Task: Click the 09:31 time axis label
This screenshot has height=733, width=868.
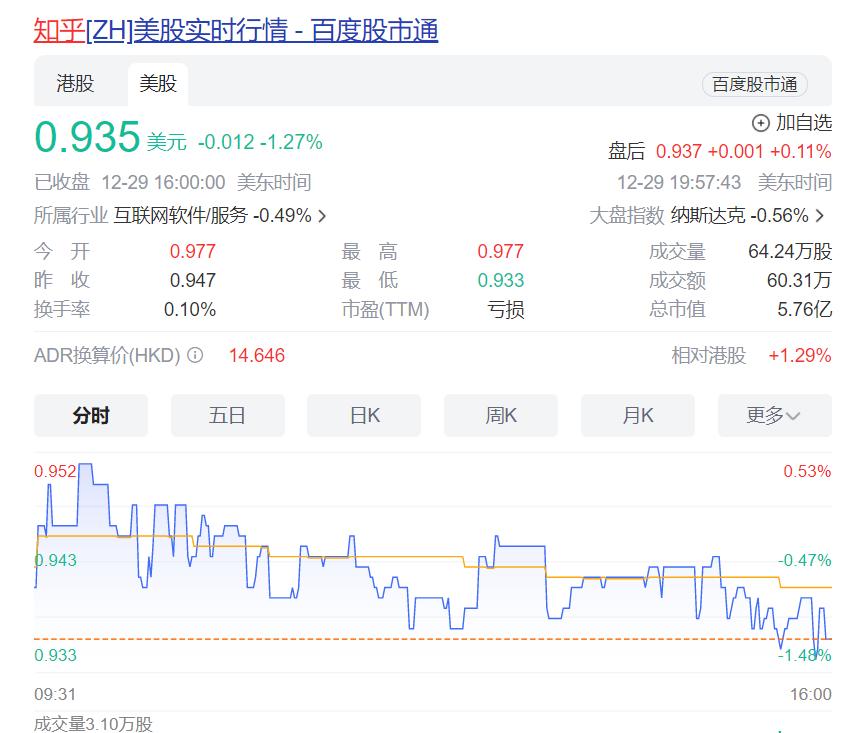Action: 55,694
